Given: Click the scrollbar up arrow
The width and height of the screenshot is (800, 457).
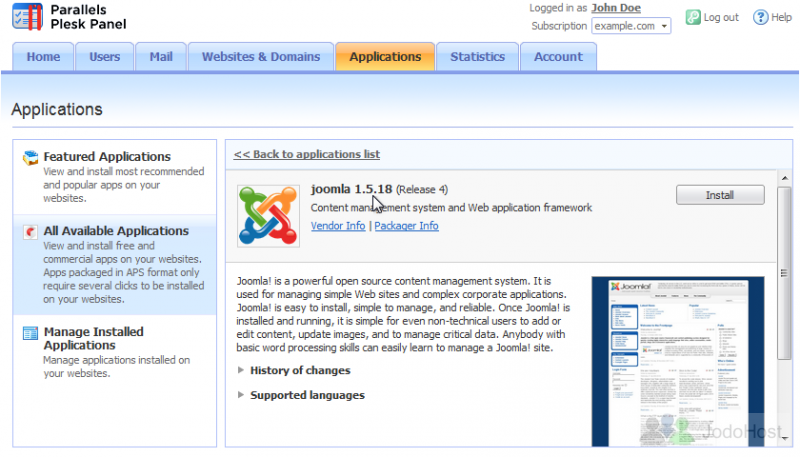Looking at the screenshot, I should 785,178.
